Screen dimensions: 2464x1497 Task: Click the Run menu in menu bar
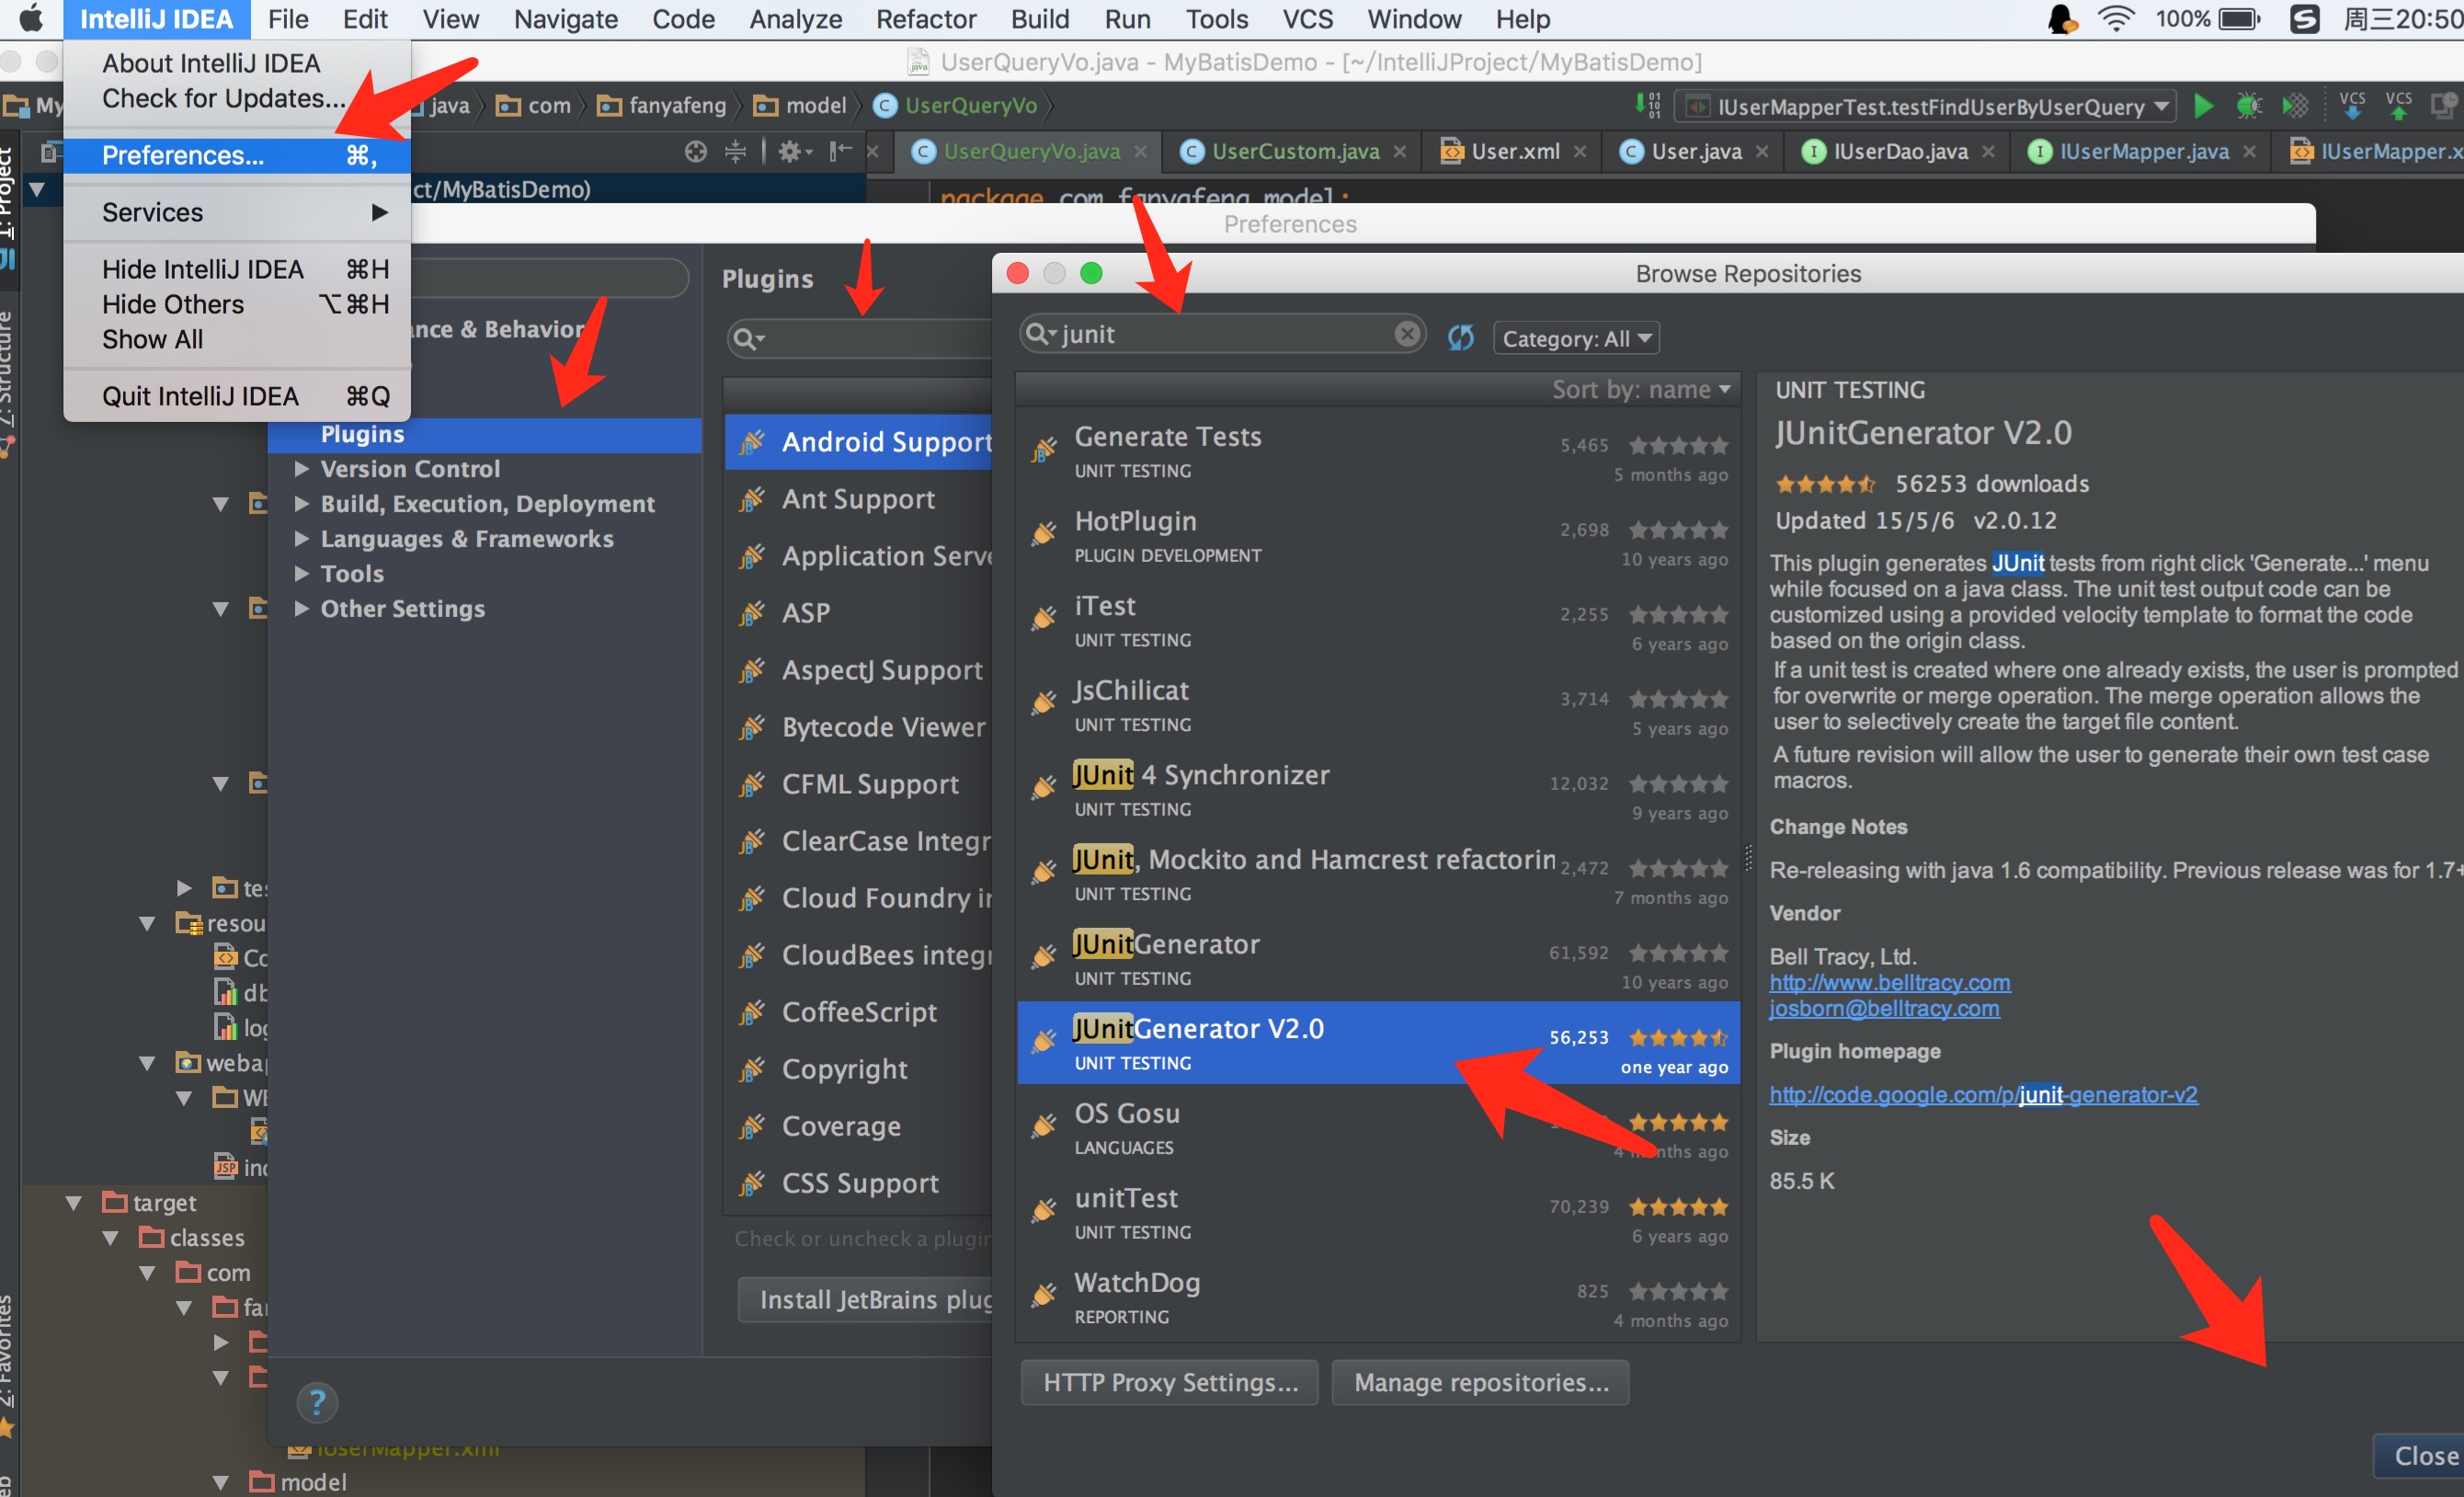(1126, 19)
